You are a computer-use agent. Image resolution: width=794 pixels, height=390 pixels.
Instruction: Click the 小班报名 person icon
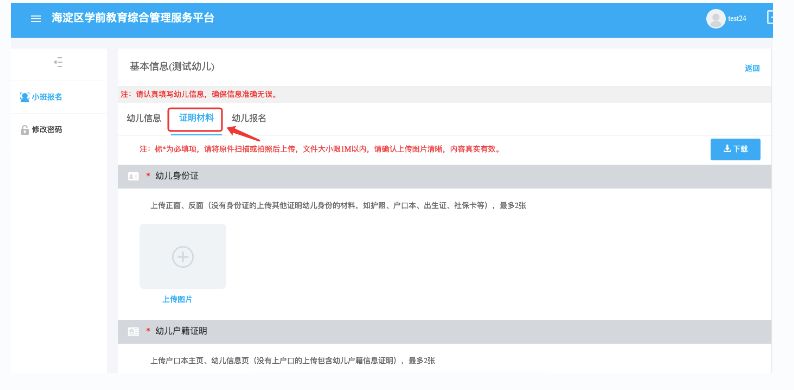(24, 97)
